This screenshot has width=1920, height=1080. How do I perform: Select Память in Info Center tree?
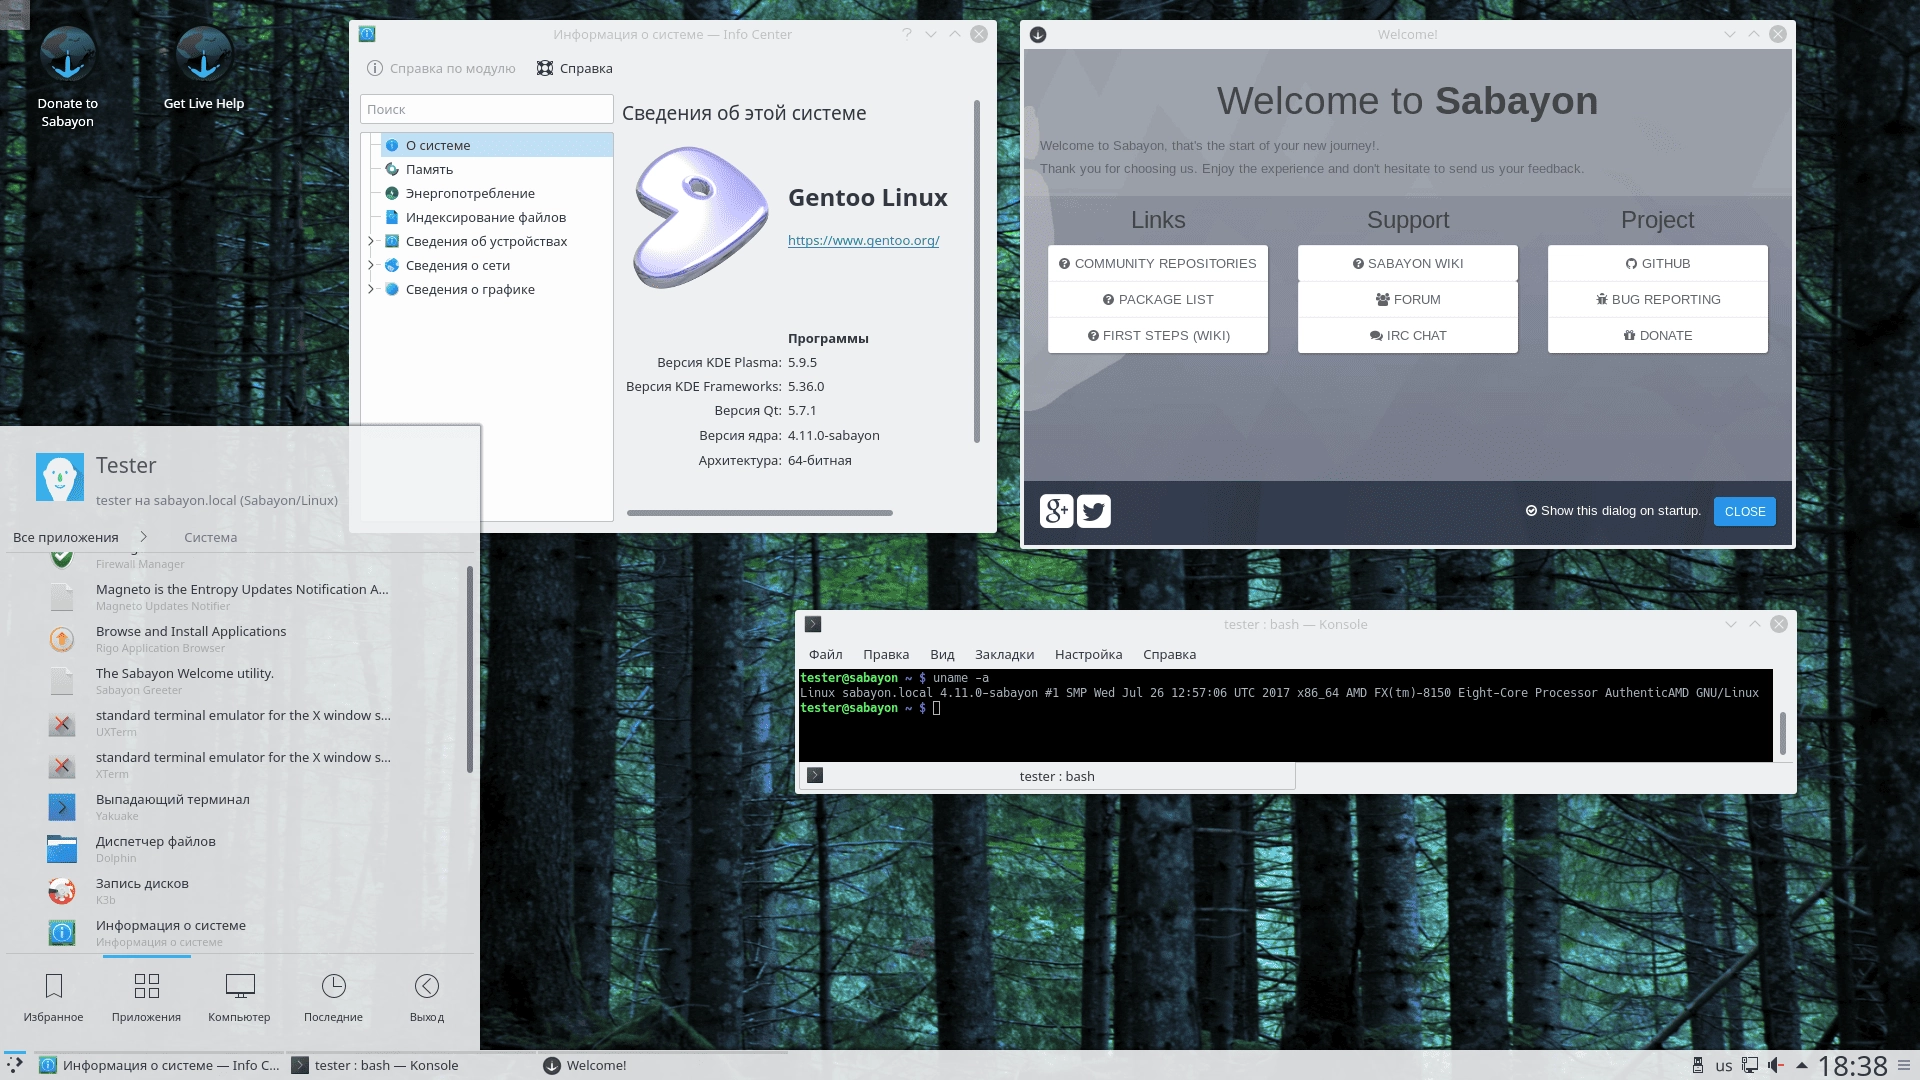(x=496, y=169)
